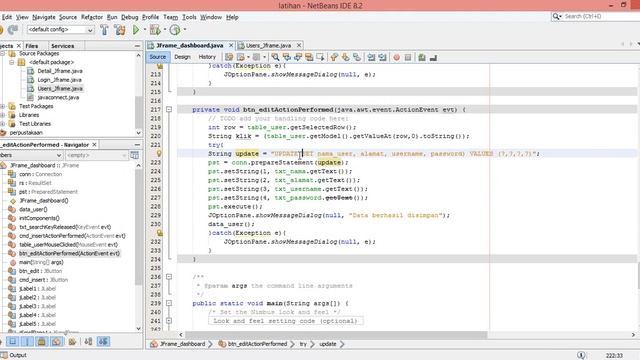Click the lightbulb hint icon at line 222

pos(159,153)
